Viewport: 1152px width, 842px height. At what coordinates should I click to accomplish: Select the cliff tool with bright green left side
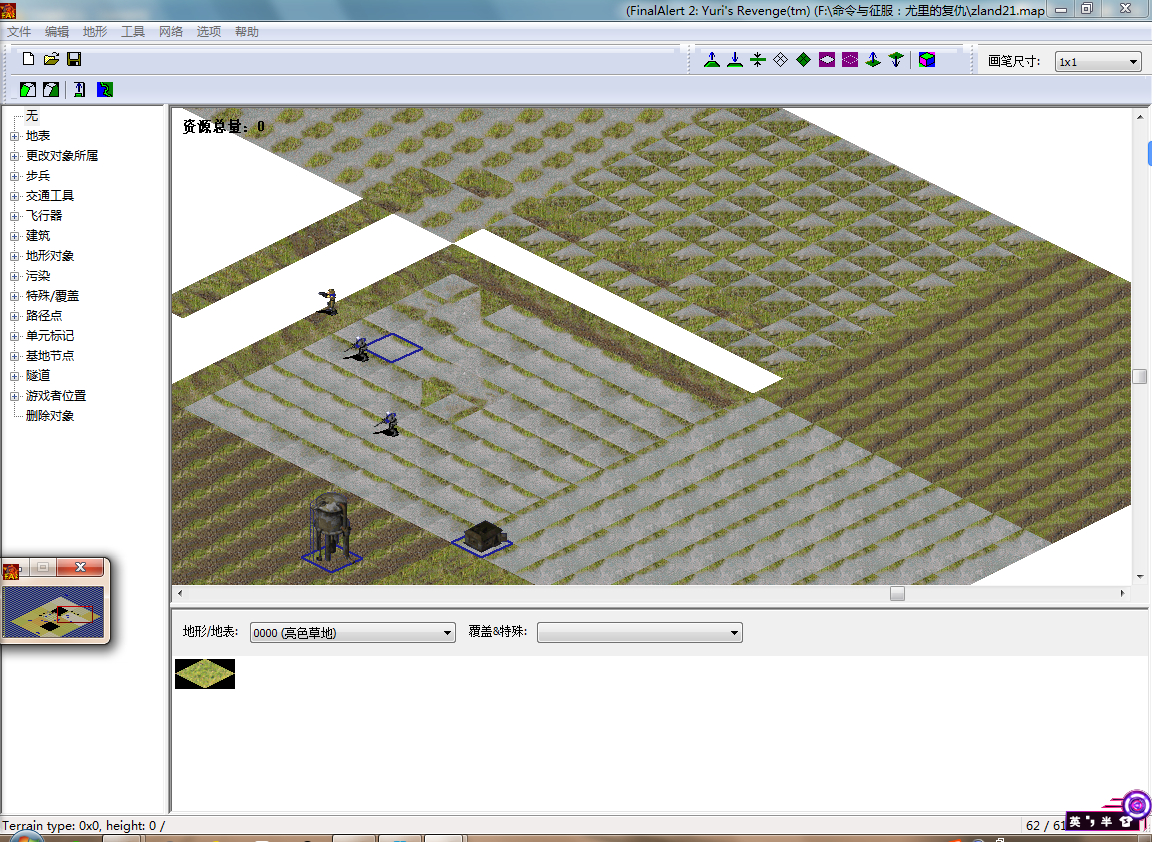[x=28, y=90]
